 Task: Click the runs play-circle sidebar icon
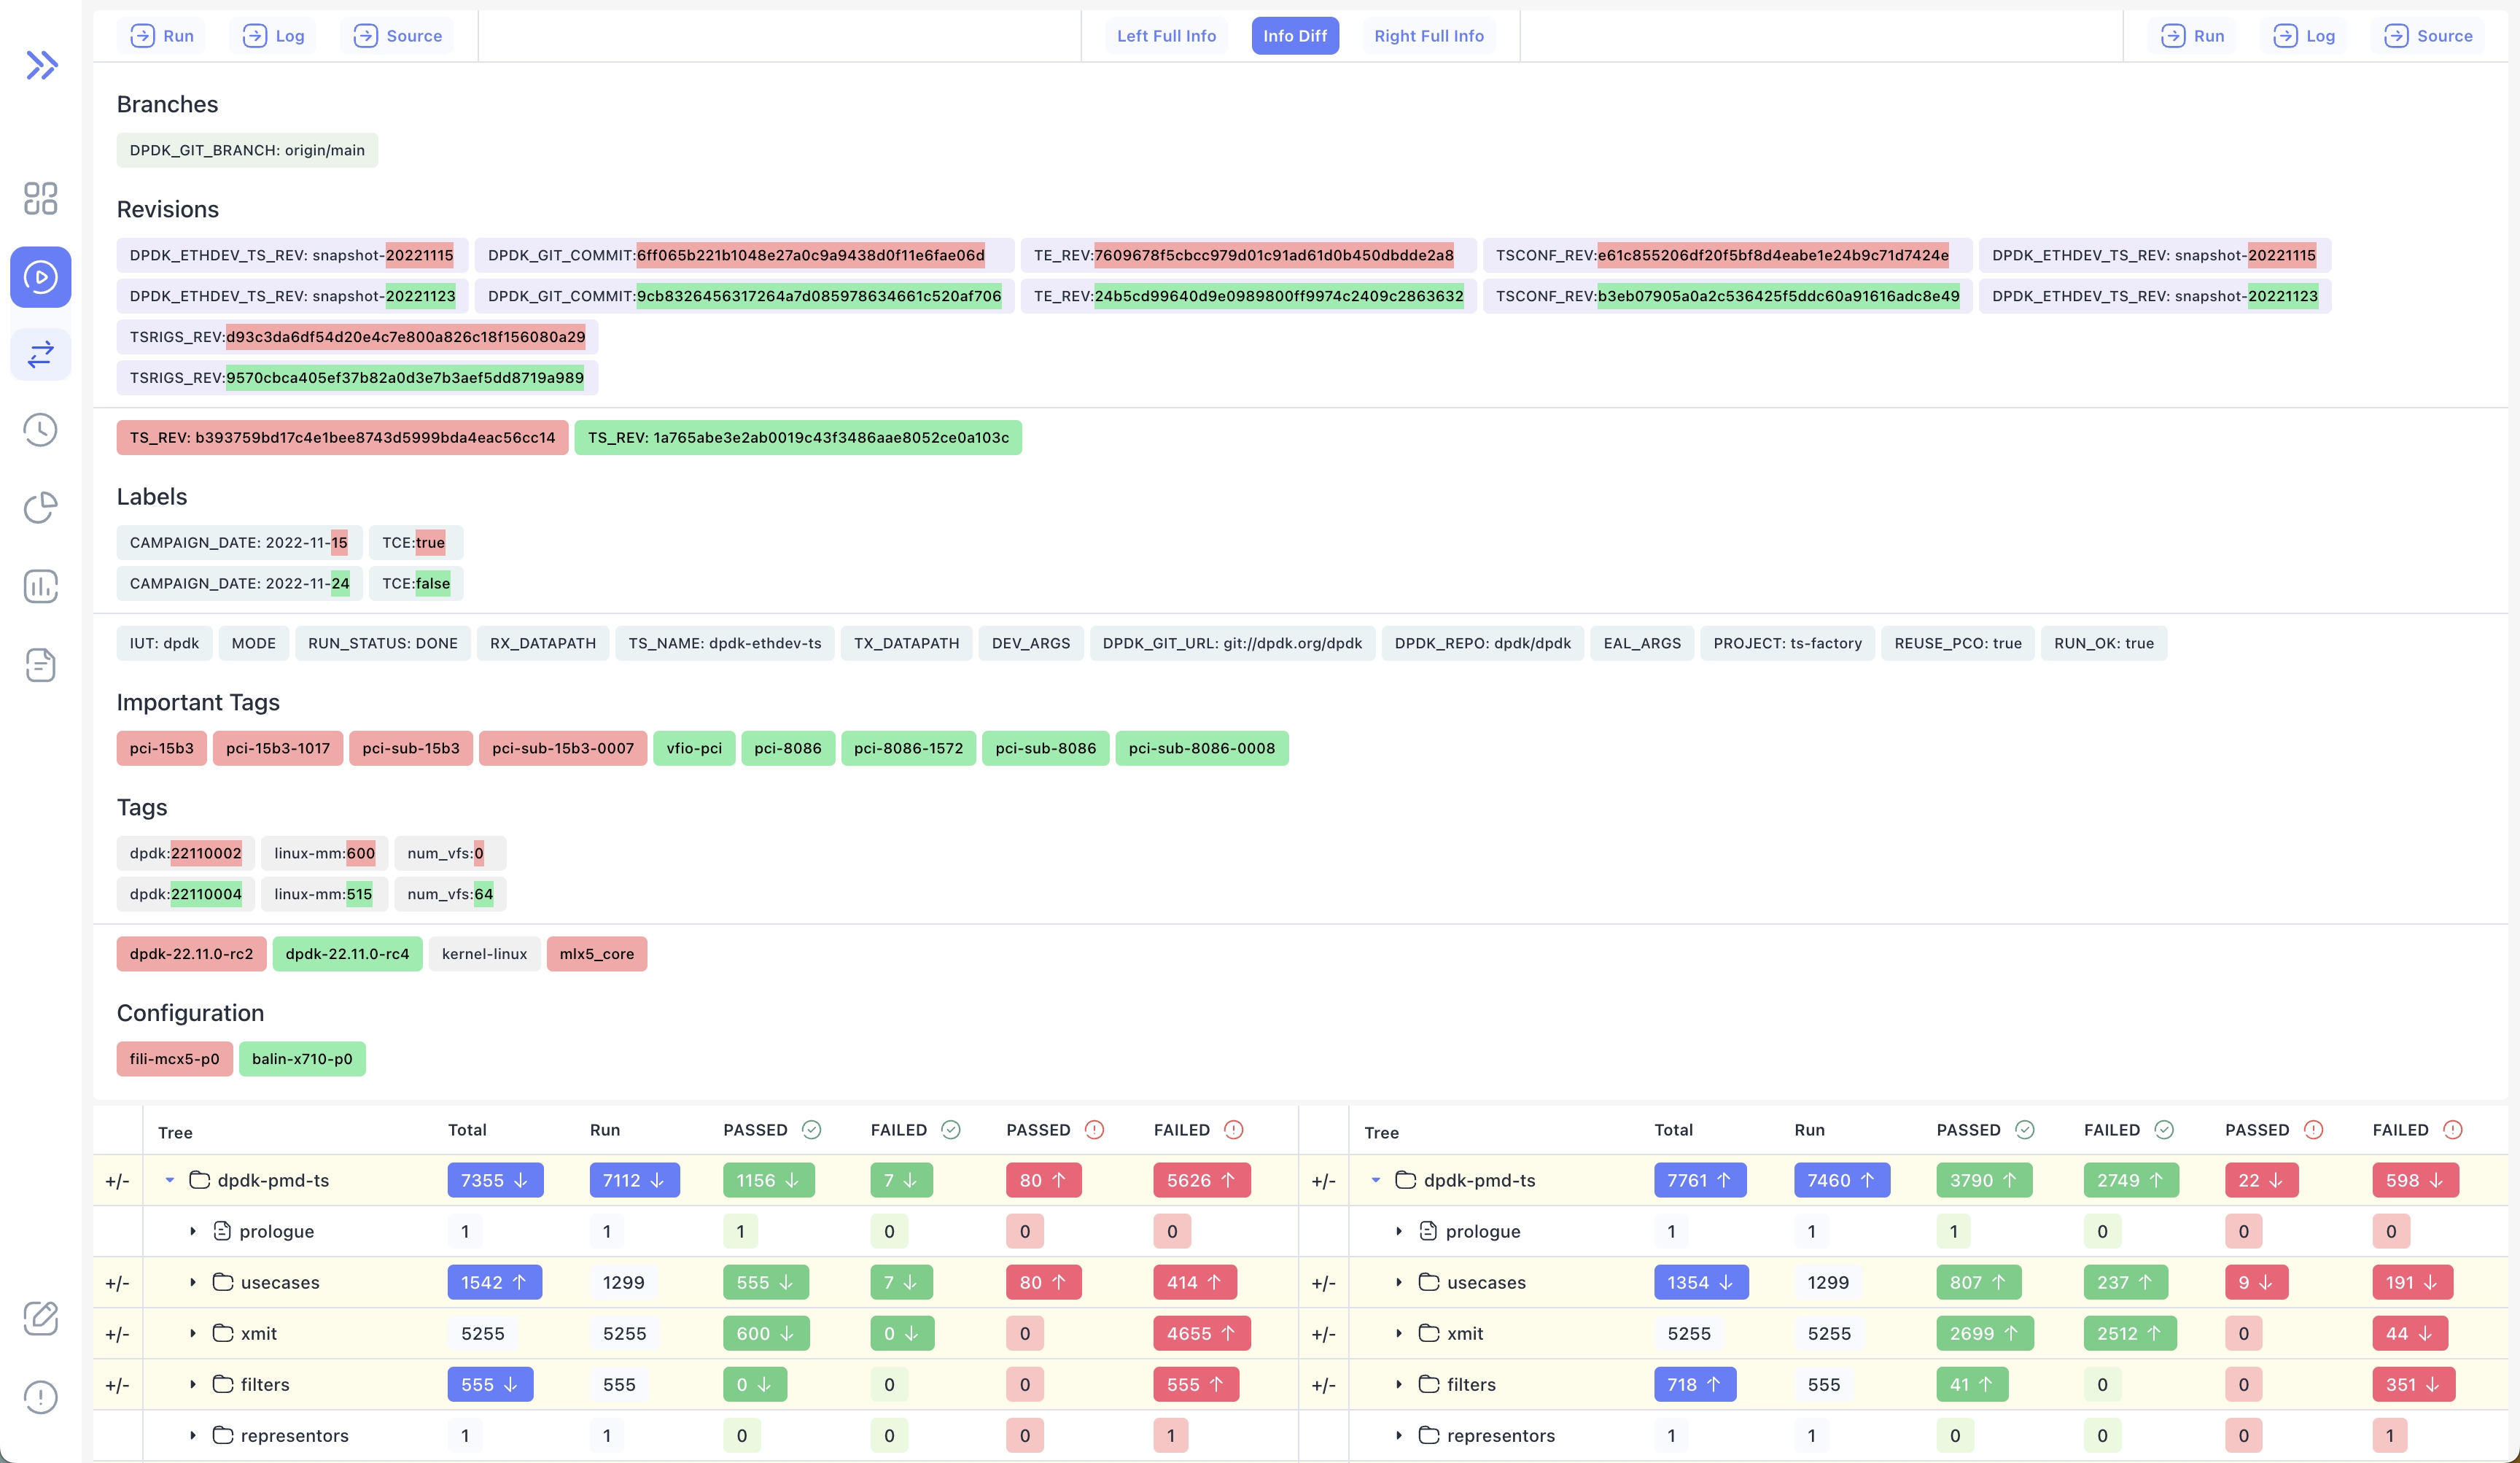41,277
